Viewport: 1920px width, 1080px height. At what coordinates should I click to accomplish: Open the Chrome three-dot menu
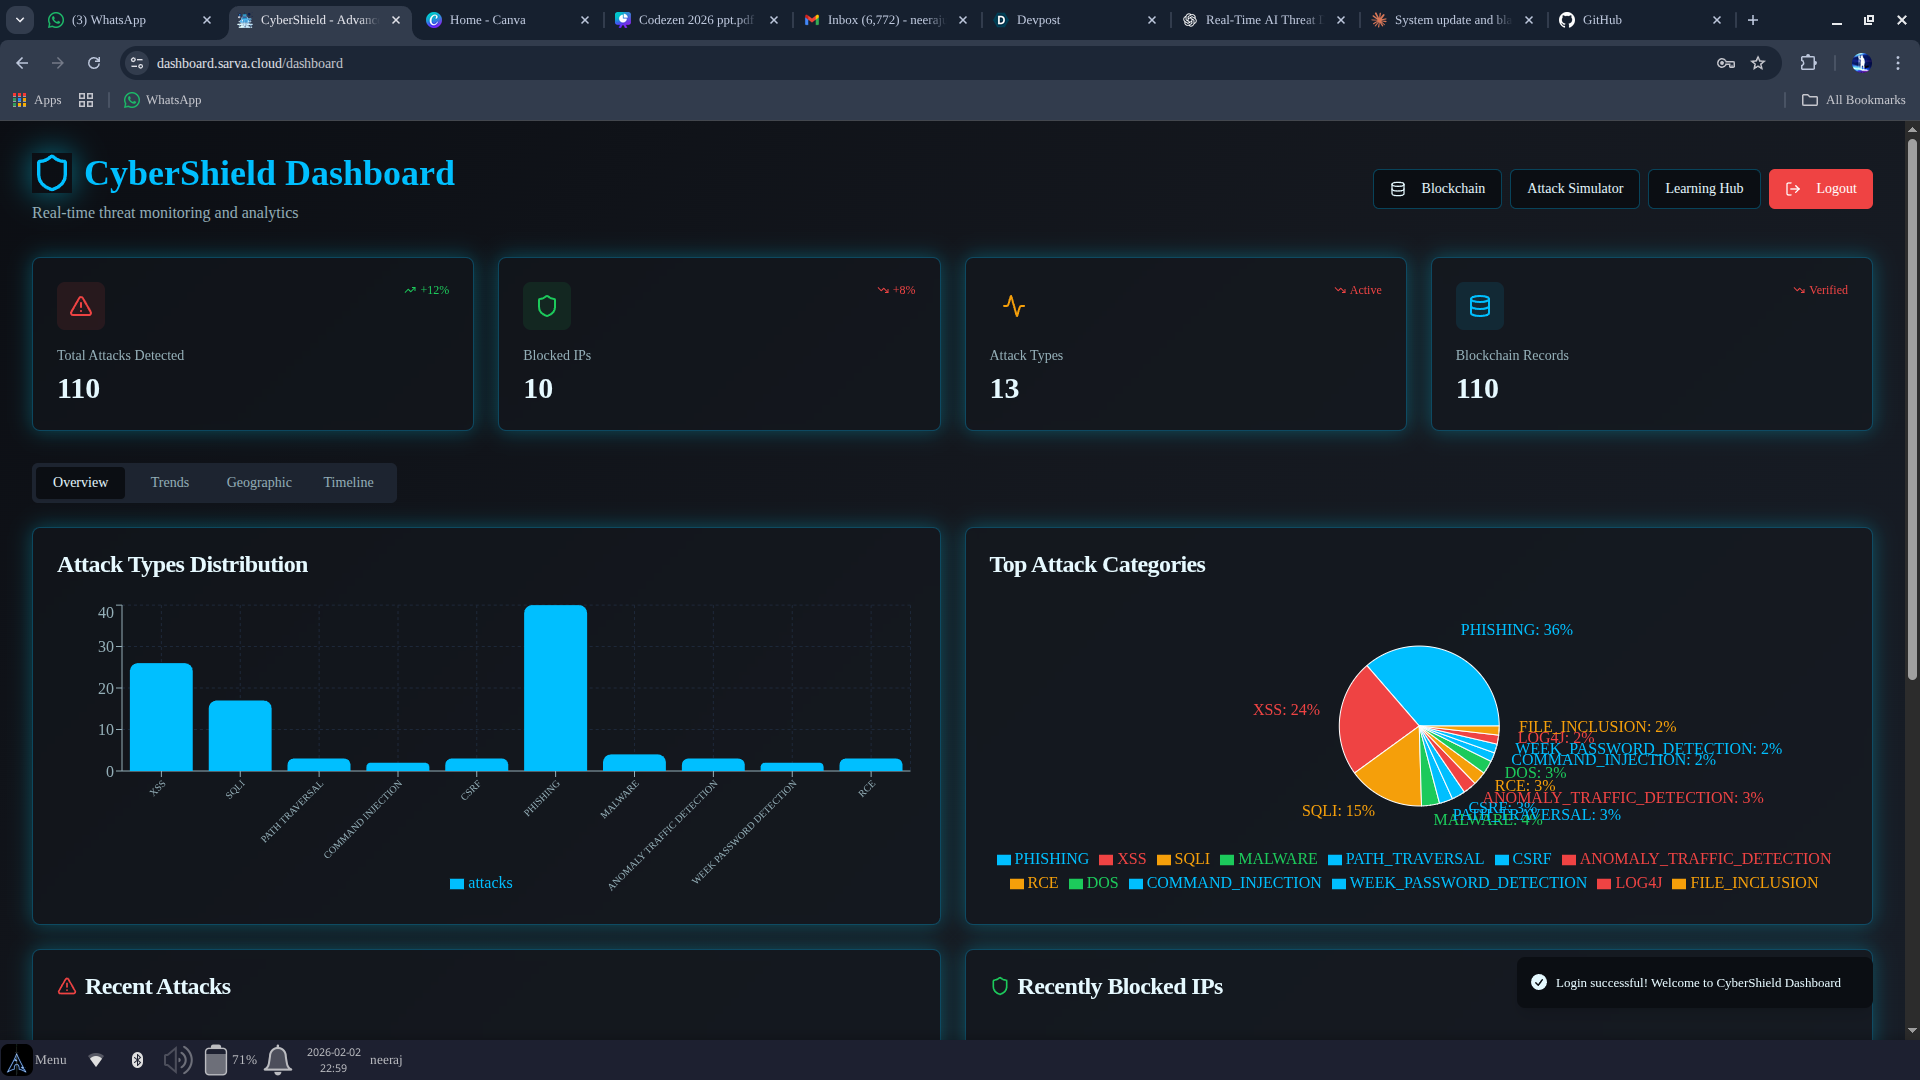tap(1898, 63)
